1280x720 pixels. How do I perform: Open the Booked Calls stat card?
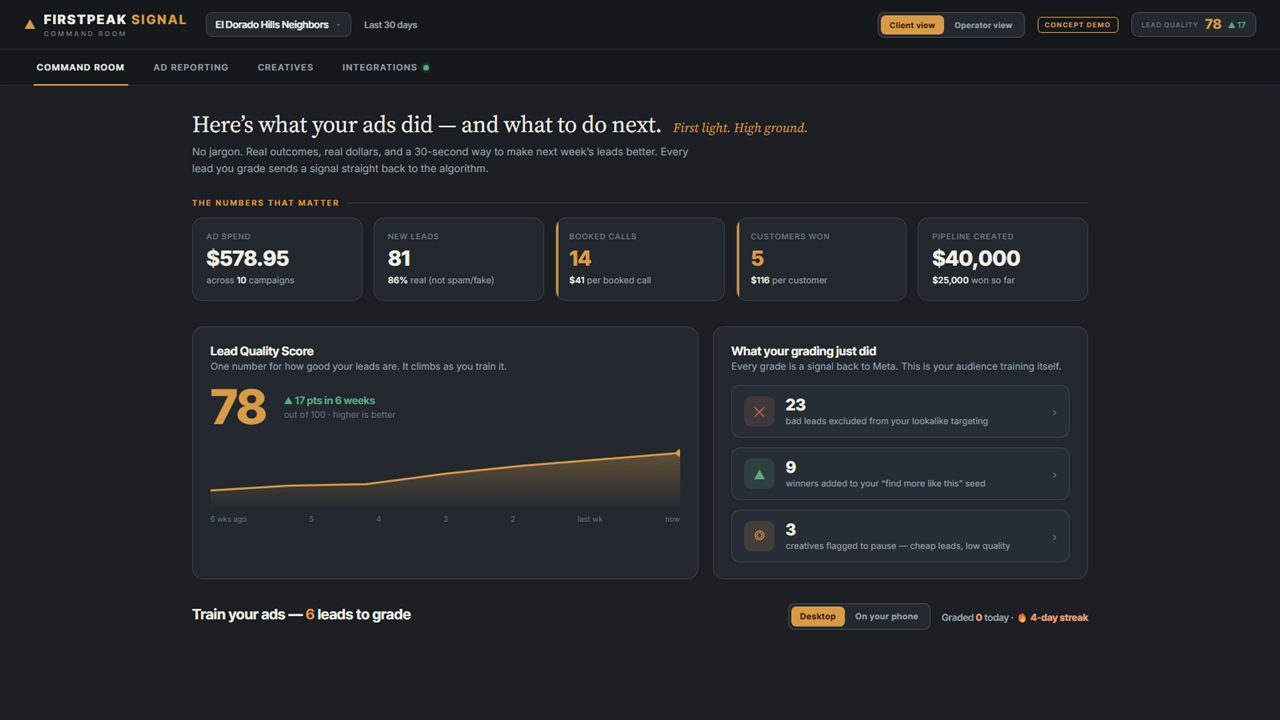[640, 259]
